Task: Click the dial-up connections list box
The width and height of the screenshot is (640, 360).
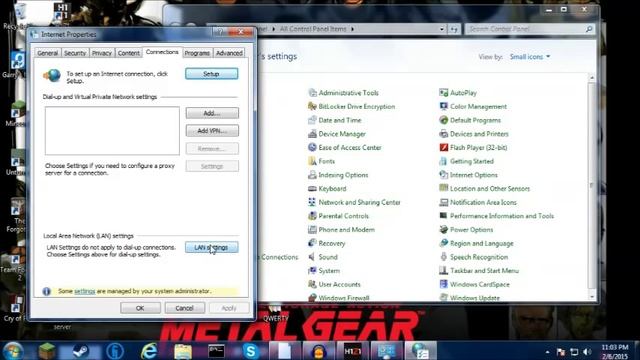Action: 112,131
